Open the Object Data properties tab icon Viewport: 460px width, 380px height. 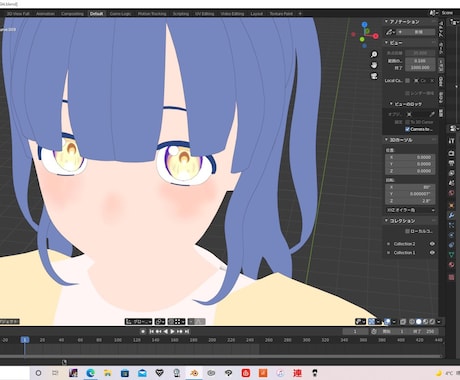[451, 255]
